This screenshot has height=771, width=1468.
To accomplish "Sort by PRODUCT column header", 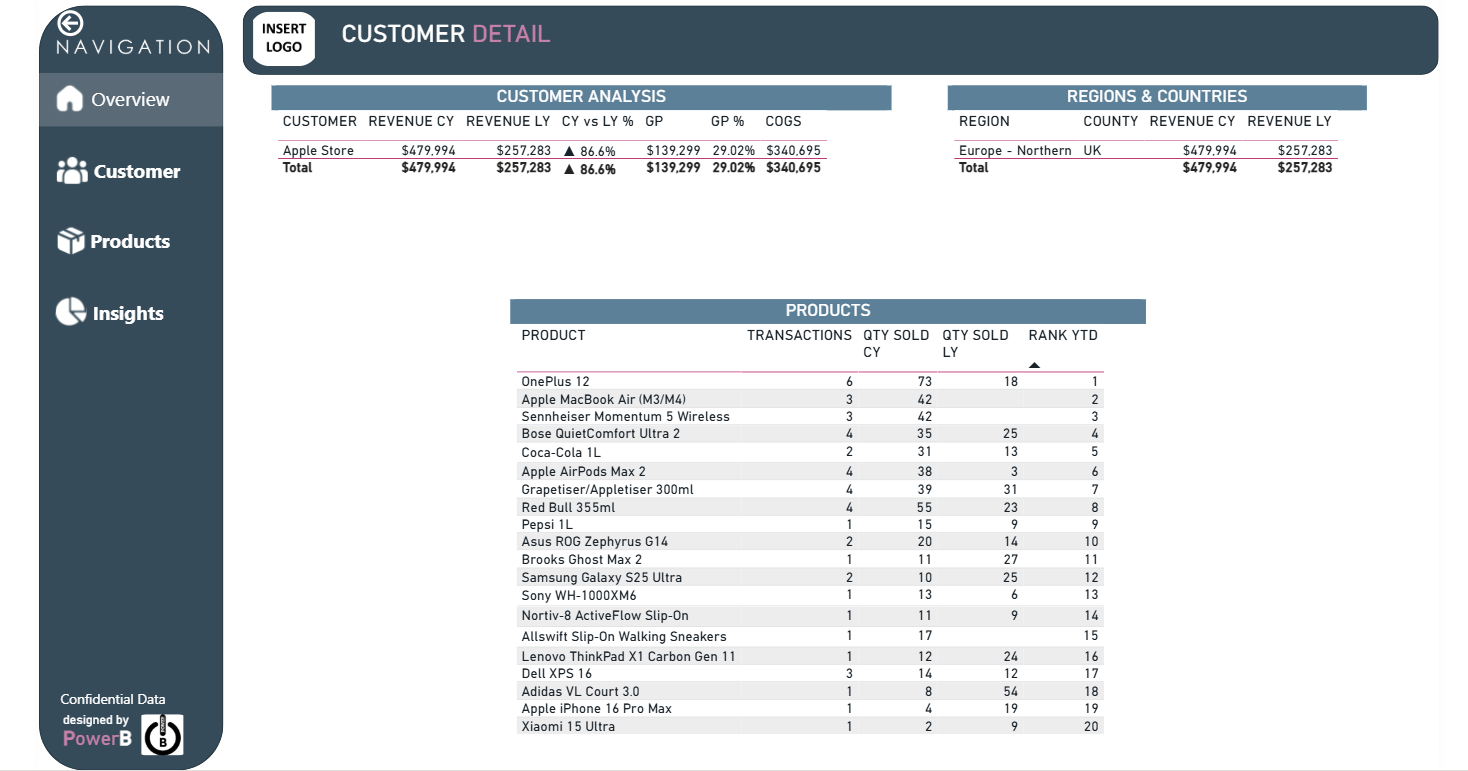I will (x=553, y=335).
